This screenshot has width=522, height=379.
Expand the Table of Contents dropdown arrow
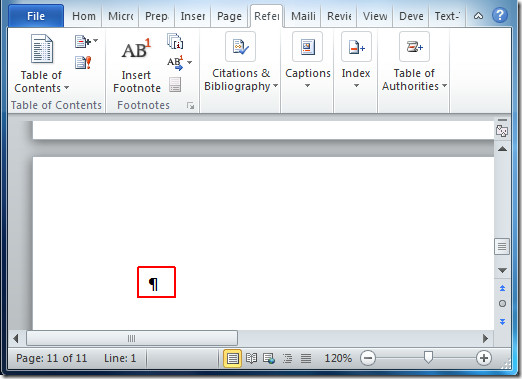point(67,88)
